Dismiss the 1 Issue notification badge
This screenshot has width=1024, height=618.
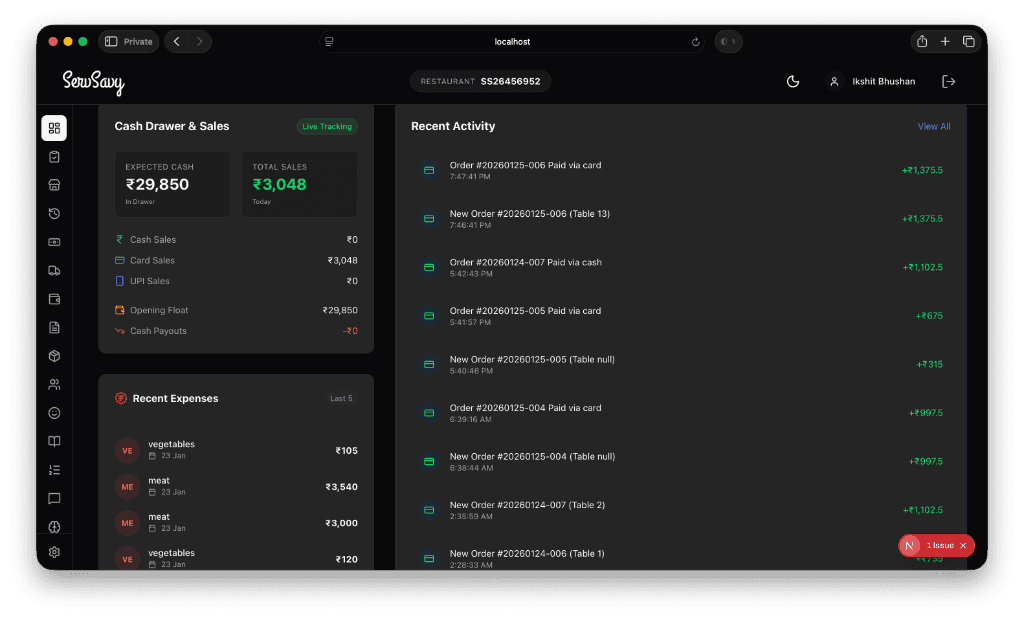click(963, 546)
